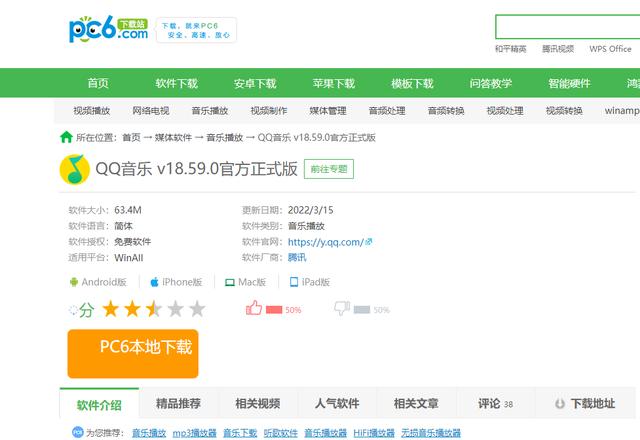This screenshot has height=440, width=640.
Task: Open the https://y.qq.com/ official site link
Action: [x=325, y=242]
